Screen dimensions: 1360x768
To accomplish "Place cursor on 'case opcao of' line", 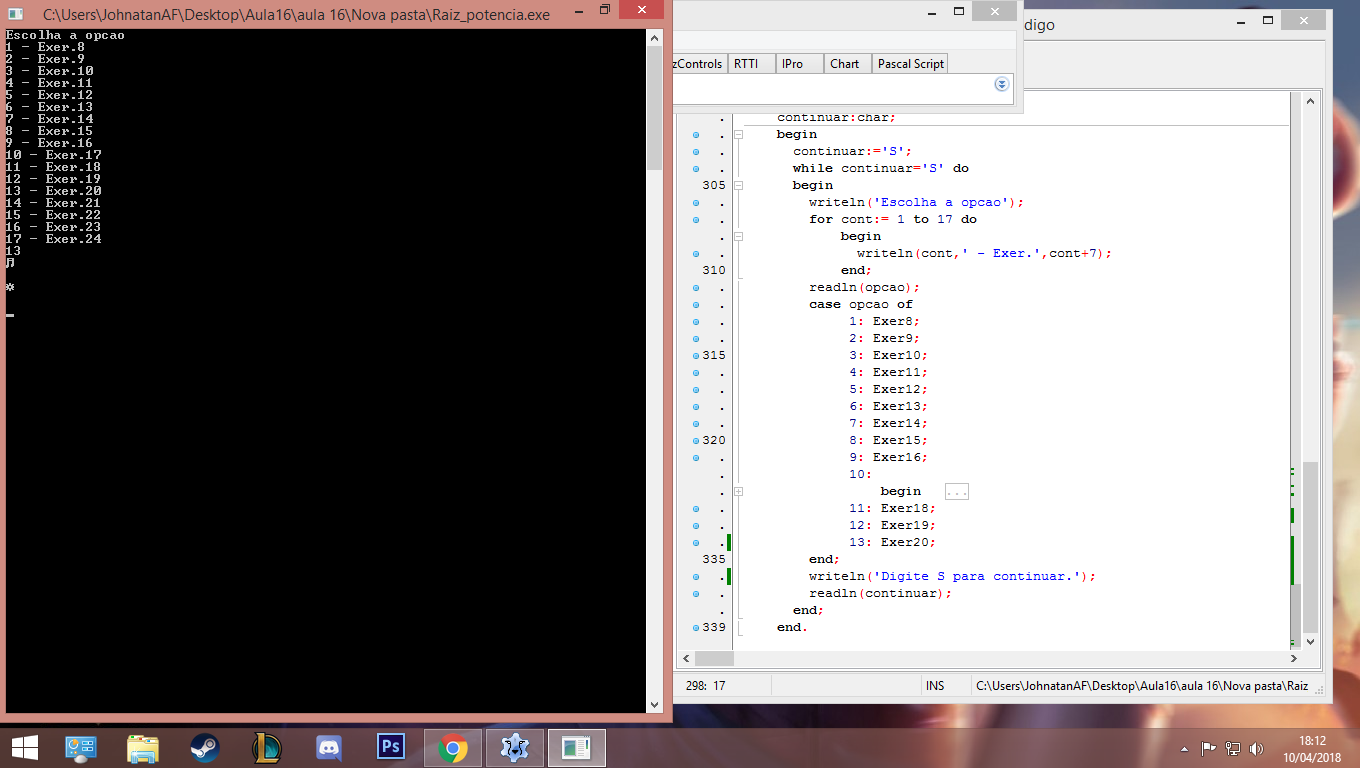I will click(x=861, y=304).
